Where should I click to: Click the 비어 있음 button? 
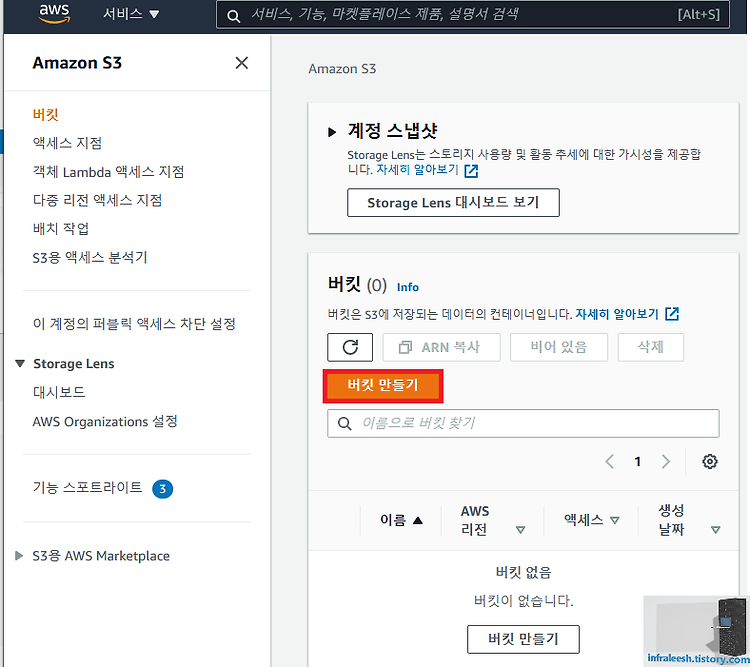(x=559, y=347)
